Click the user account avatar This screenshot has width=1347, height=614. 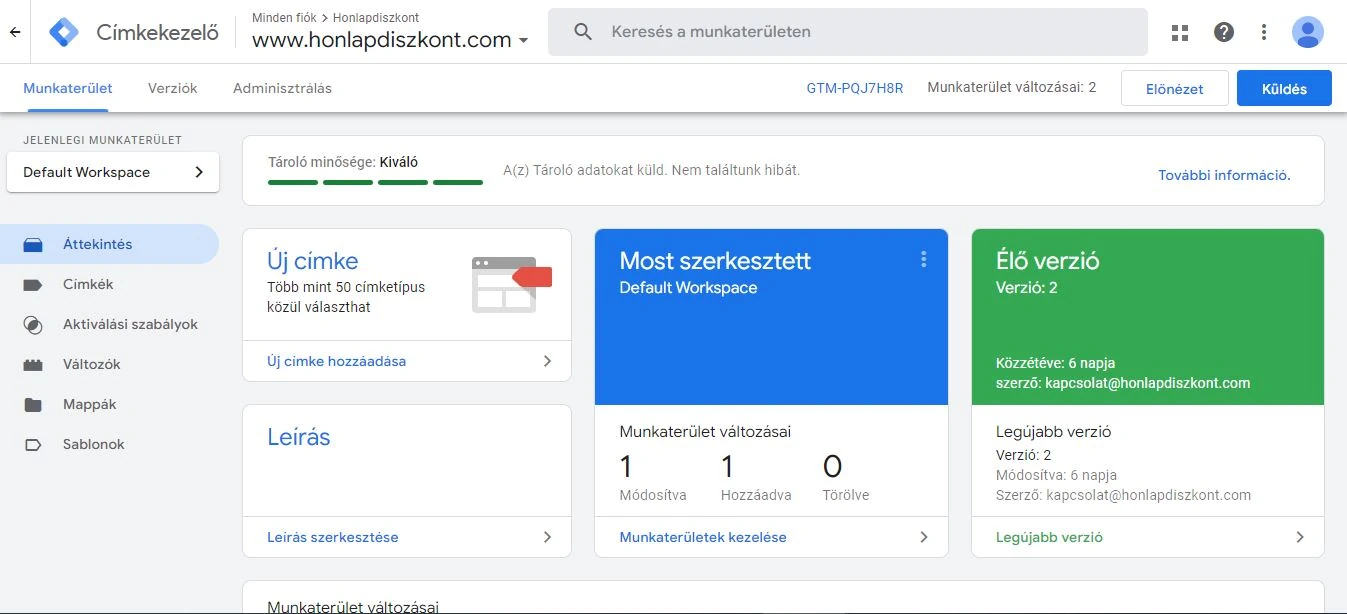[1308, 32]
